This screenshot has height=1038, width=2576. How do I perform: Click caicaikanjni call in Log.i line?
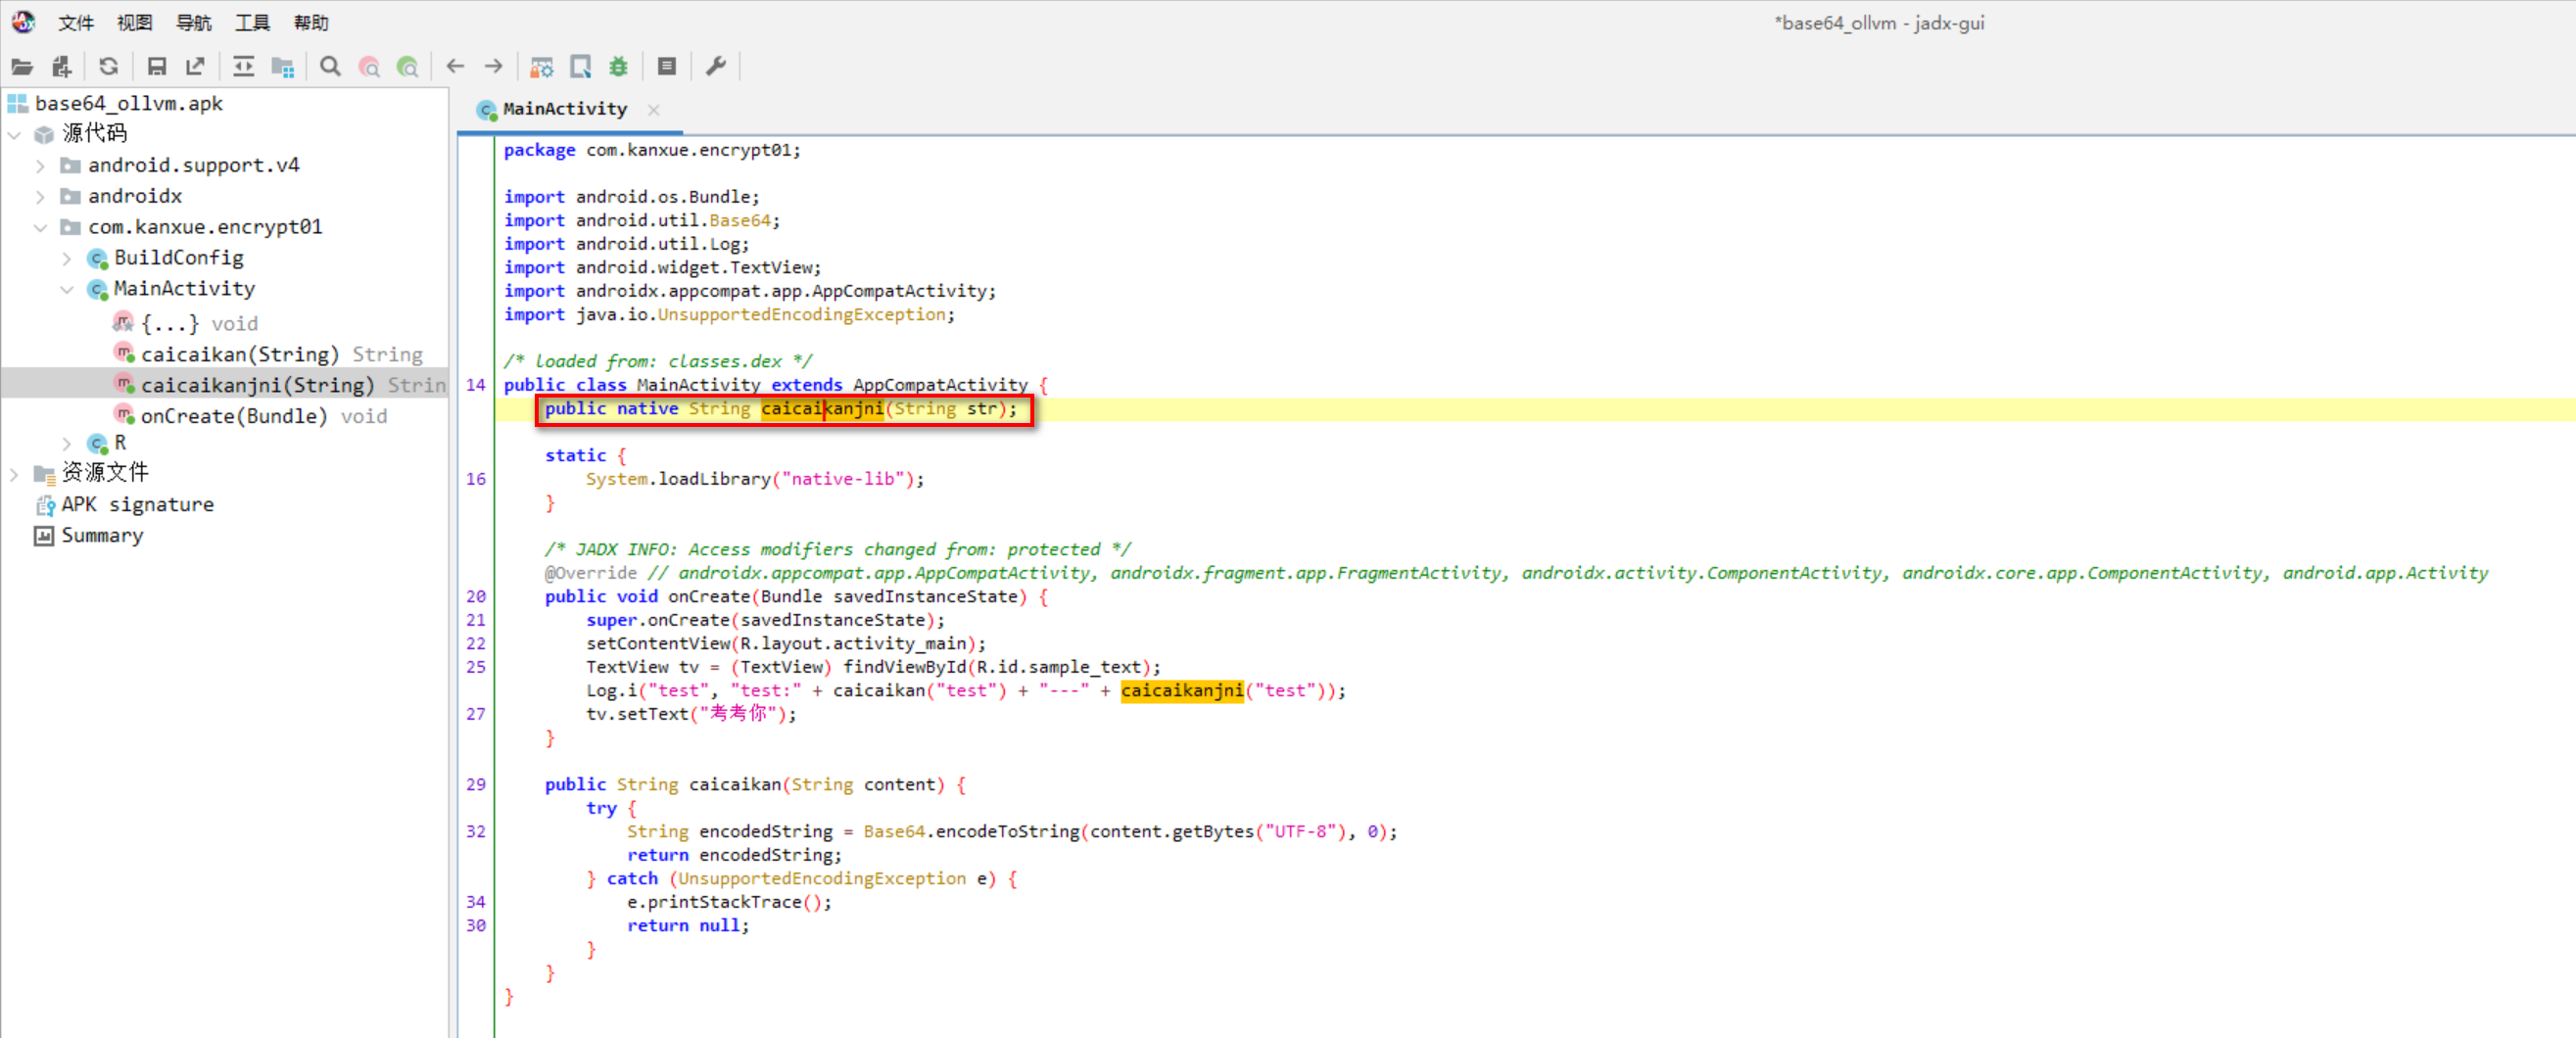tap(1182, 691)
